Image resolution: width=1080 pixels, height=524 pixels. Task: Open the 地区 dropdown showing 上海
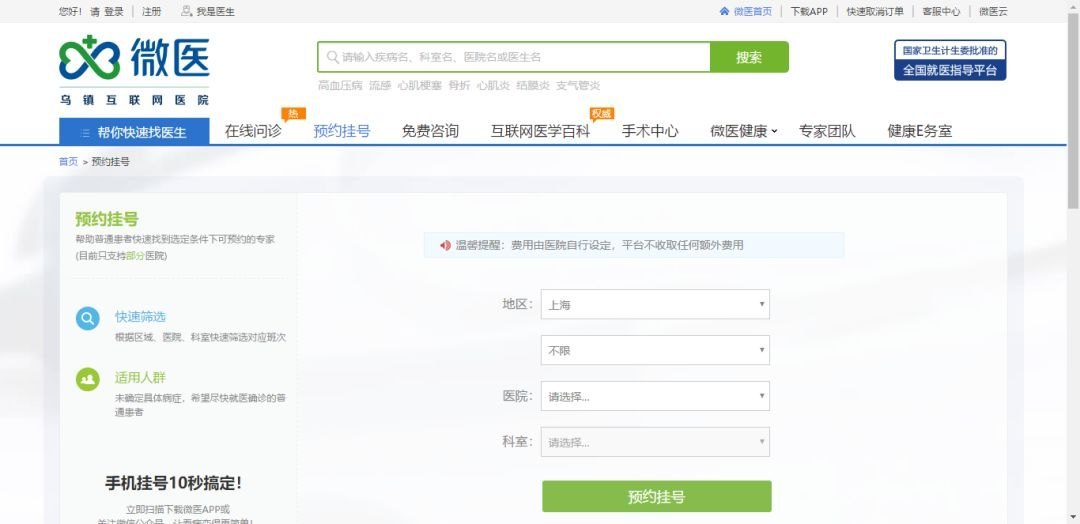click(655, 304)
